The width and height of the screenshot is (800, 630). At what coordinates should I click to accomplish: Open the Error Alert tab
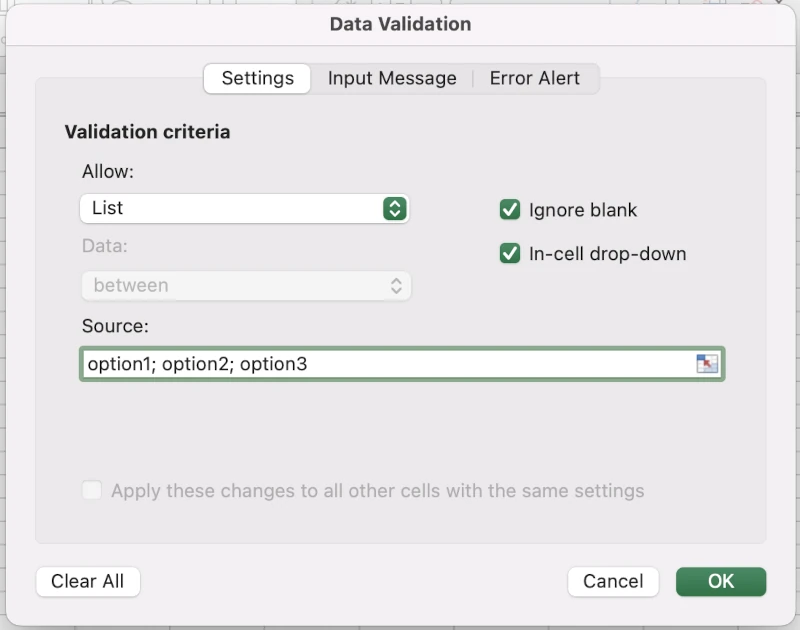534,78
